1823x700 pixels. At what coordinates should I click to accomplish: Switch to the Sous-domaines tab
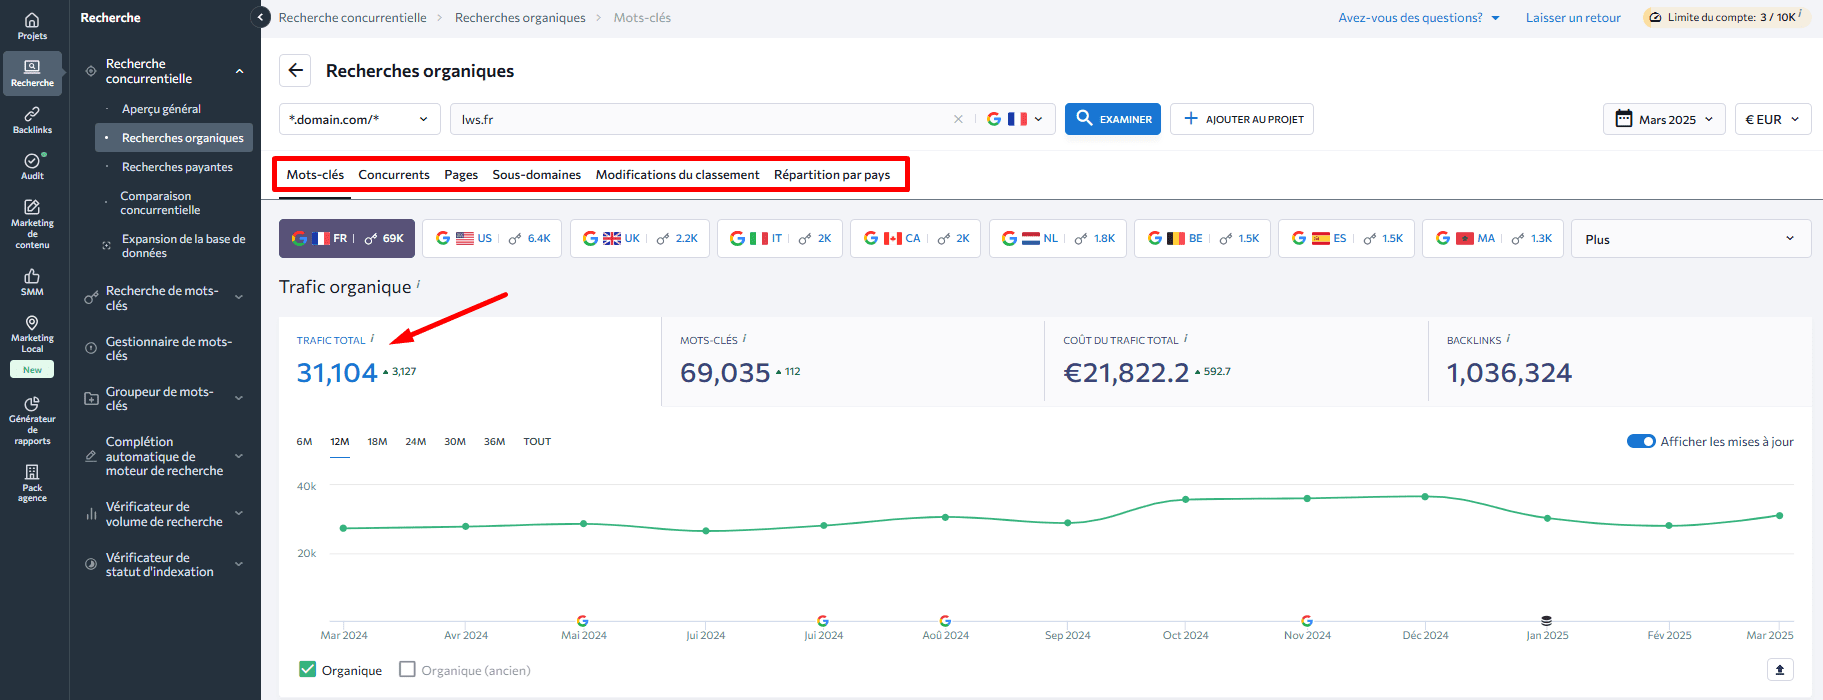[536, 174]
